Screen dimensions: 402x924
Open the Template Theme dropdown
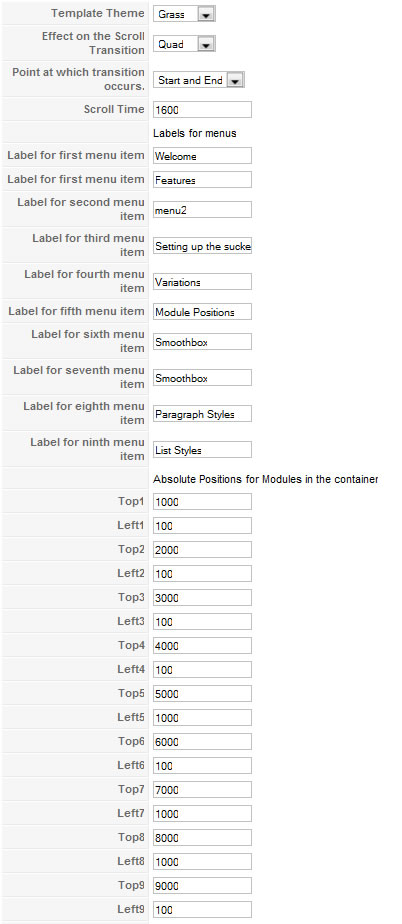pyautogui.click(x=184, y=14)
